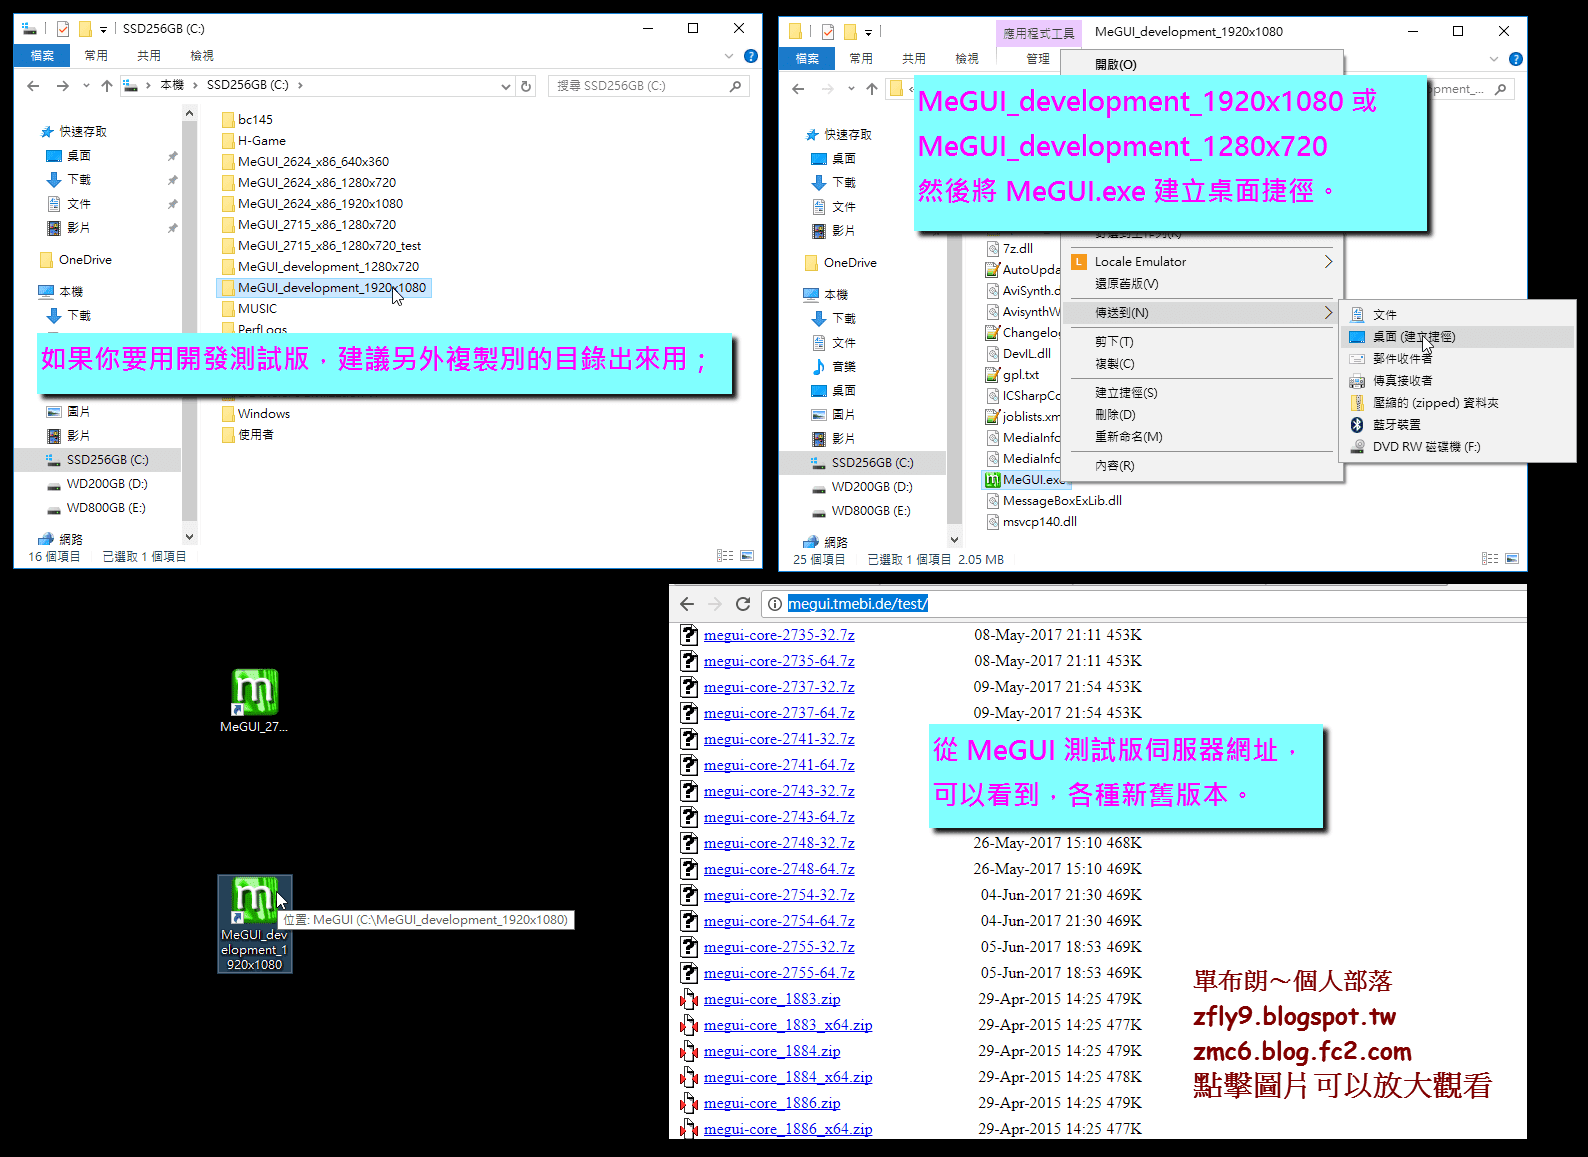The image size is (1588, 1157).
Task: Click the megui-core_1883.zip file icon
Action: point(689,999)
